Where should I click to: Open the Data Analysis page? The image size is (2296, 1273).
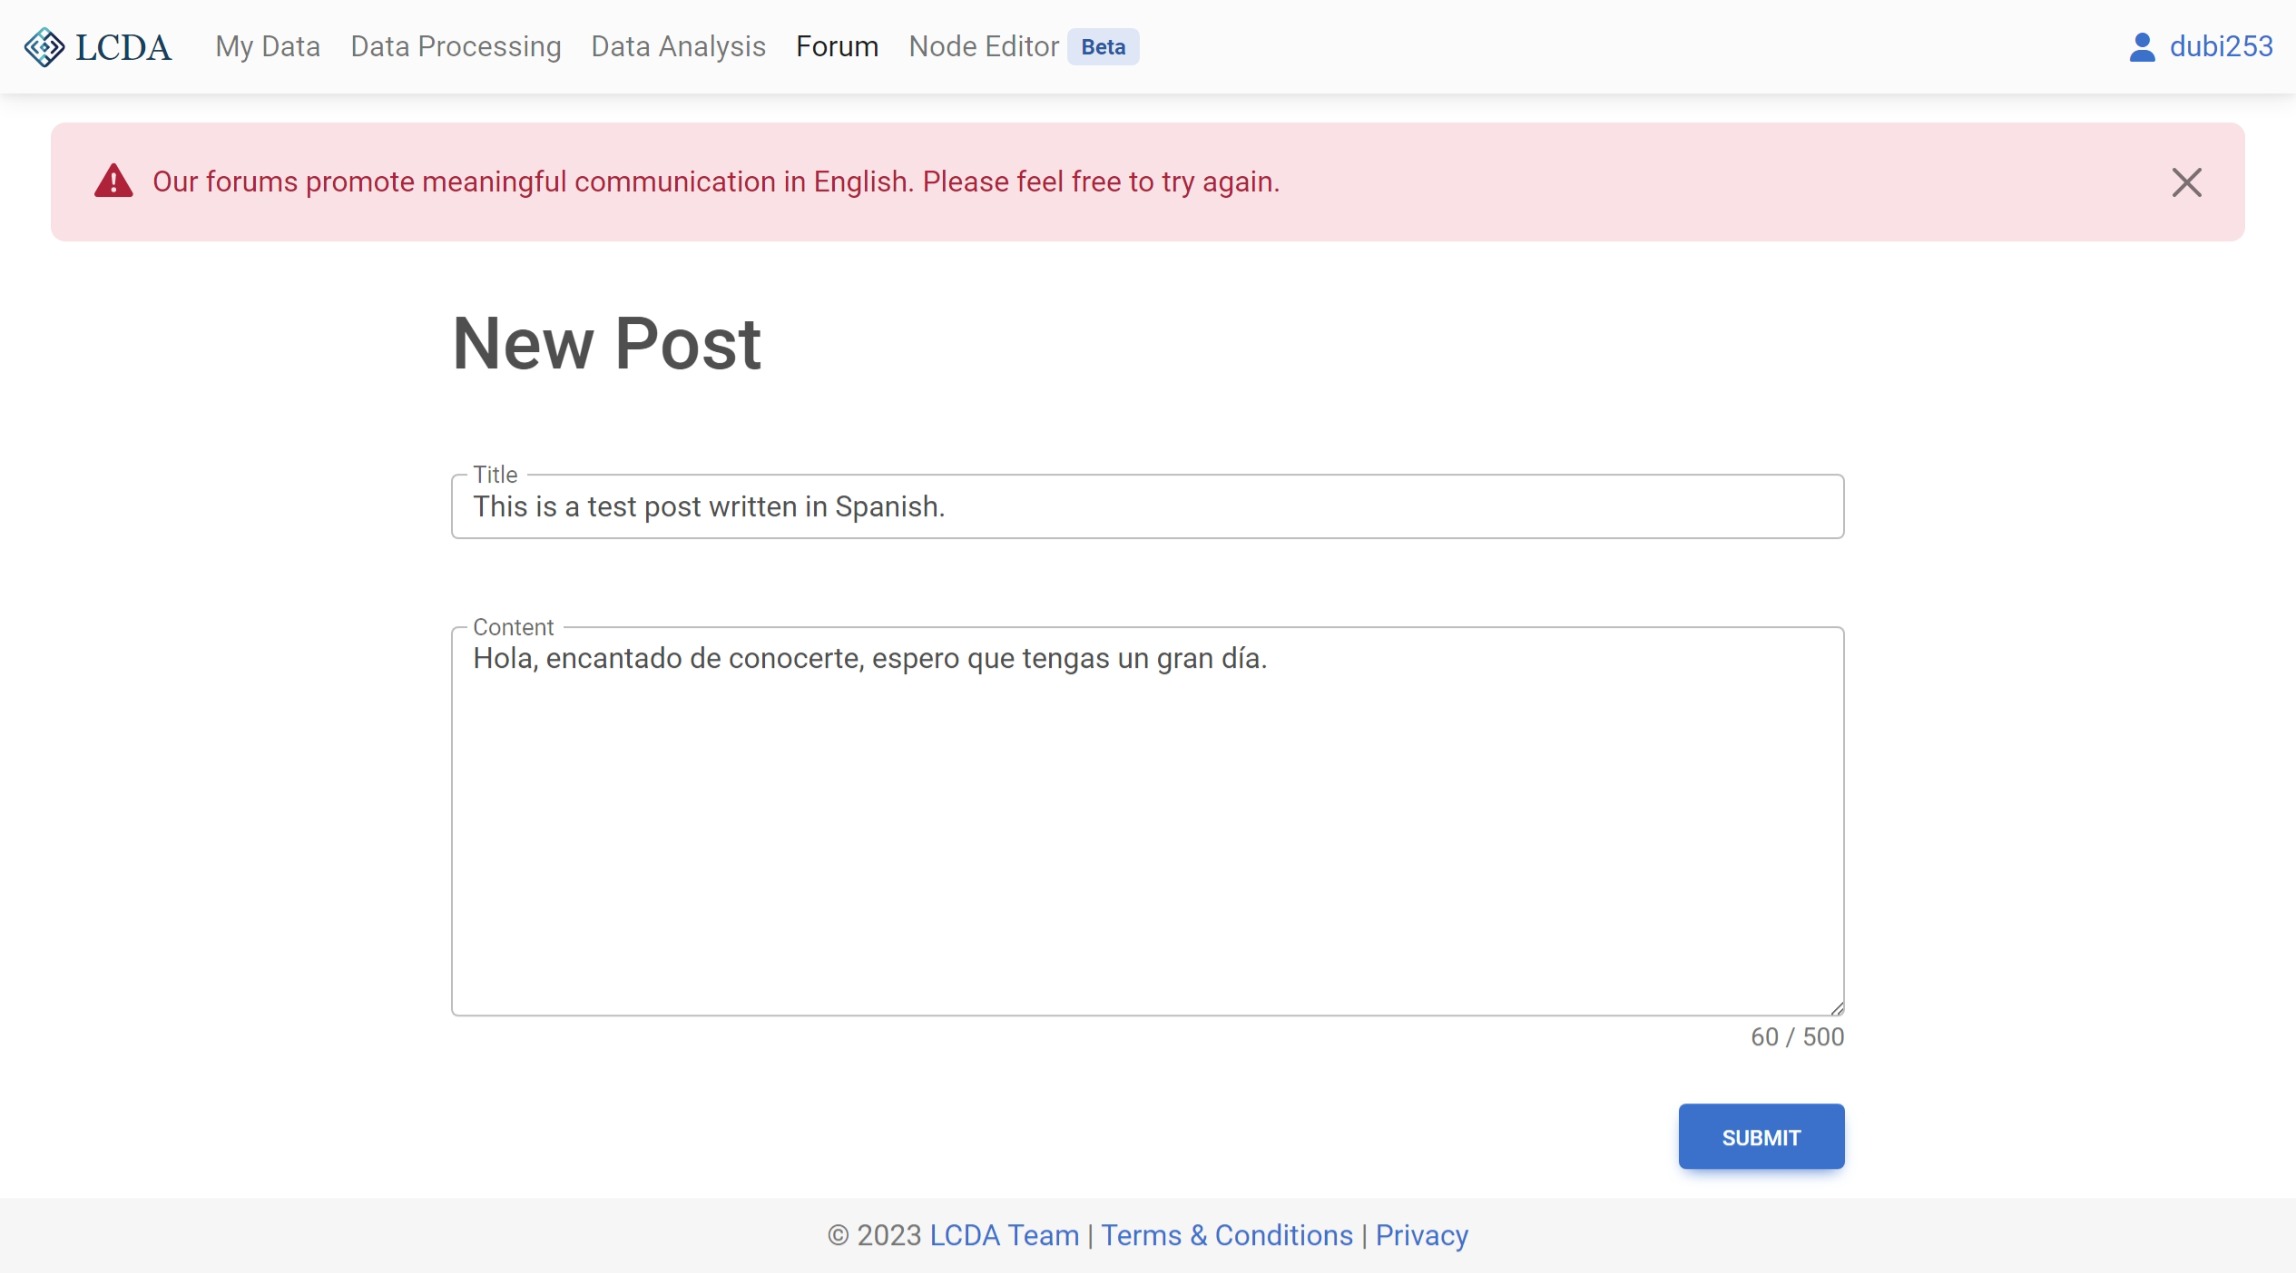point(678,46)
